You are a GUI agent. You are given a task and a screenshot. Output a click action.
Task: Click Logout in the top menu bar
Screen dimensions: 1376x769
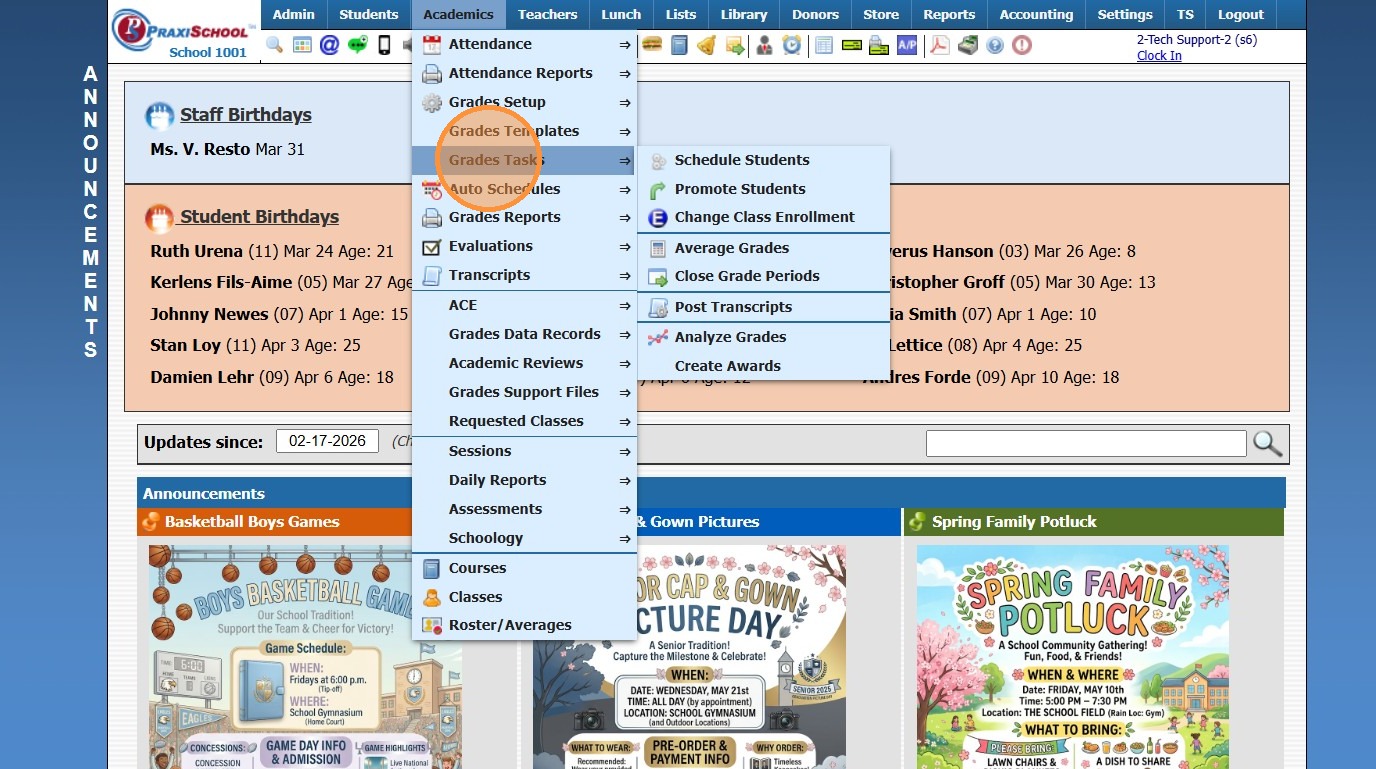pos(1241,14)
